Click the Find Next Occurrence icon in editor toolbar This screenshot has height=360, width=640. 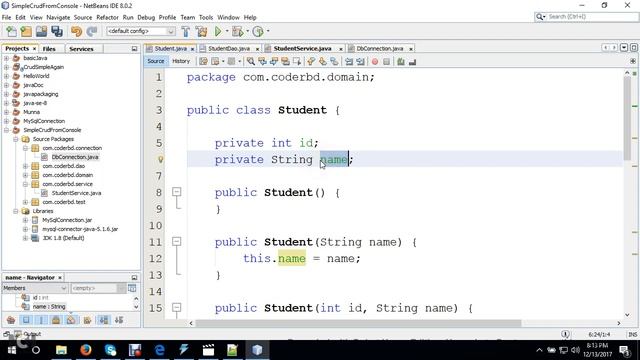(274, 62)
